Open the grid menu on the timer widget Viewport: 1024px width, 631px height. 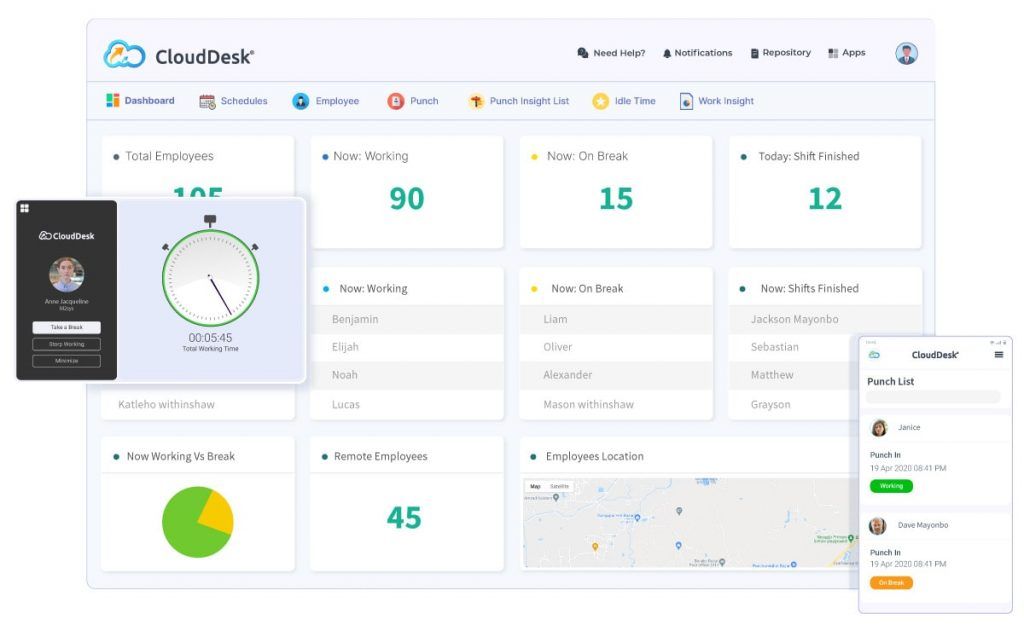coord(24,208)
